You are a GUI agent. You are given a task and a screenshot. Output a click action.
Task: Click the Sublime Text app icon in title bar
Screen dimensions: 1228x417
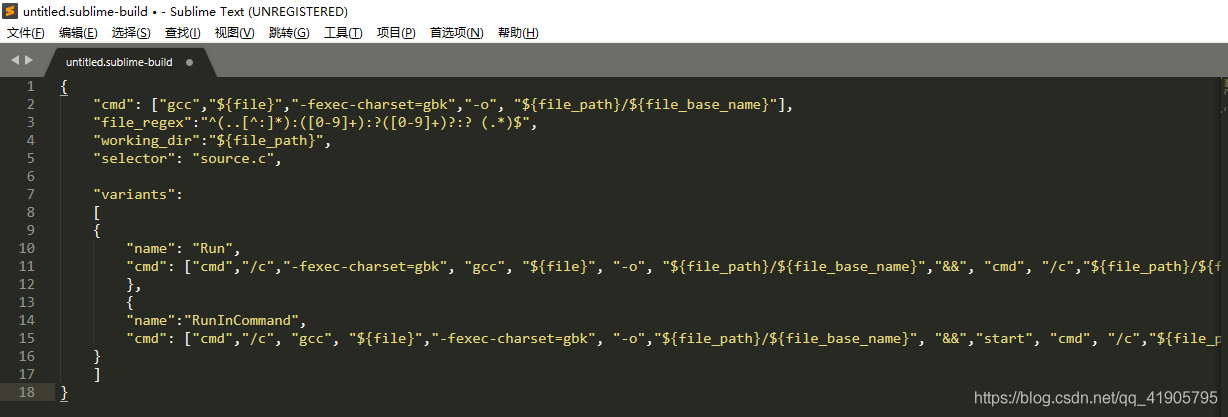tap(11, 11)
